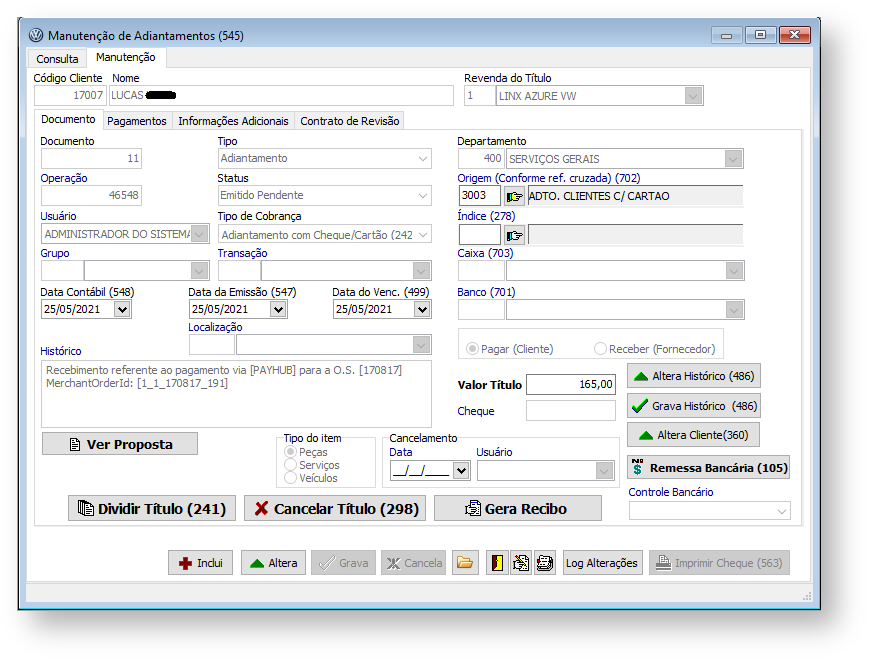Switch to the Consulta tab

click(x=57, y=59)
